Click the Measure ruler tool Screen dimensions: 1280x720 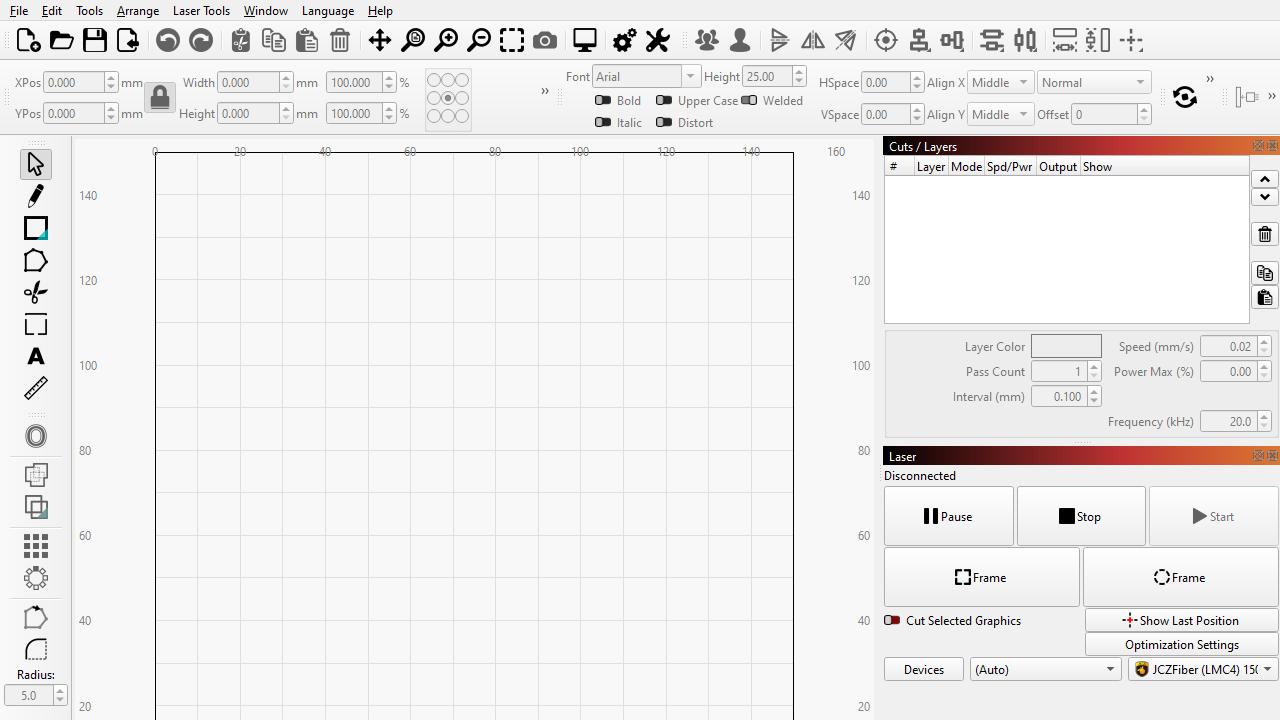point(36,389)
